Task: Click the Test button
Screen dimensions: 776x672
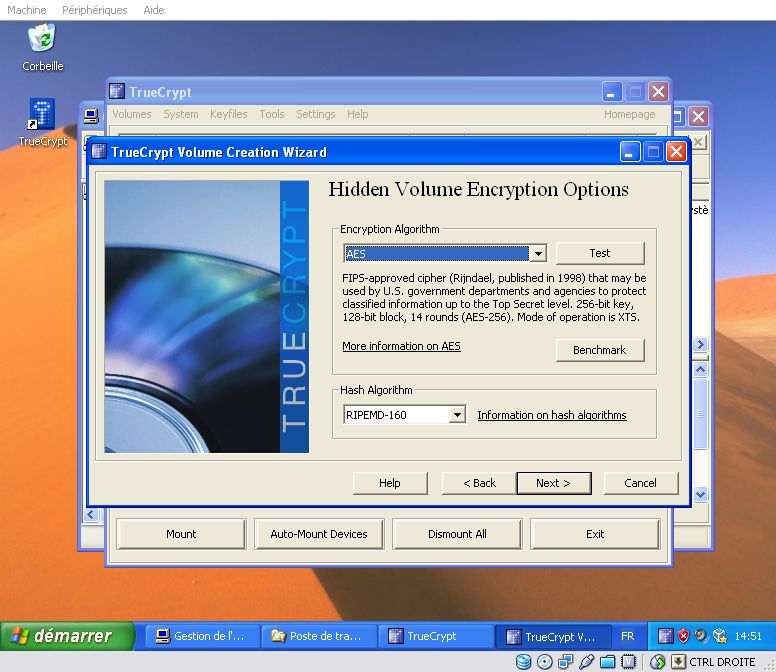Action: [600, 253]
